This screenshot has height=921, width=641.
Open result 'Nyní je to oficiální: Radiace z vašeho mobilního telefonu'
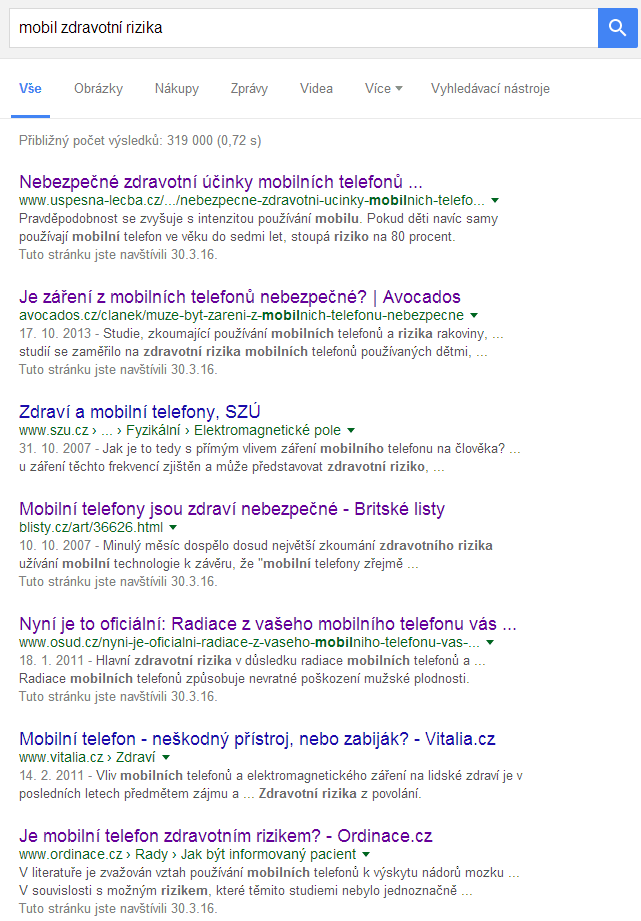pos(267,624)
